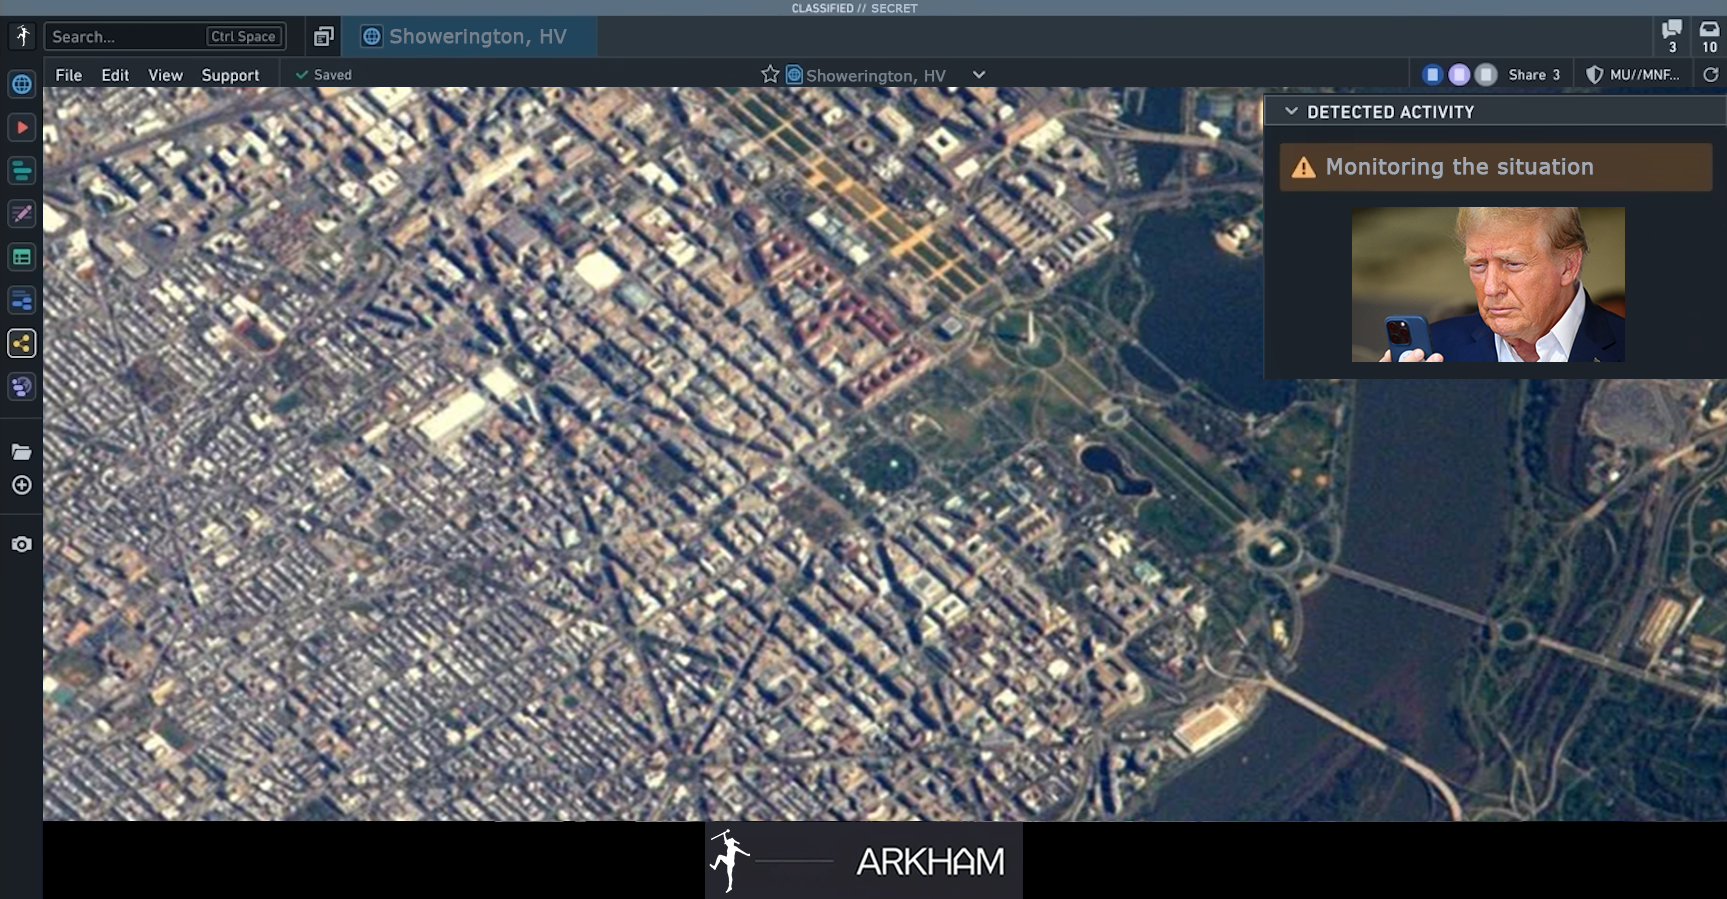Click the purple collaborator avatar
Viewport: 1727px width, 899px height.
[1459, 75]
